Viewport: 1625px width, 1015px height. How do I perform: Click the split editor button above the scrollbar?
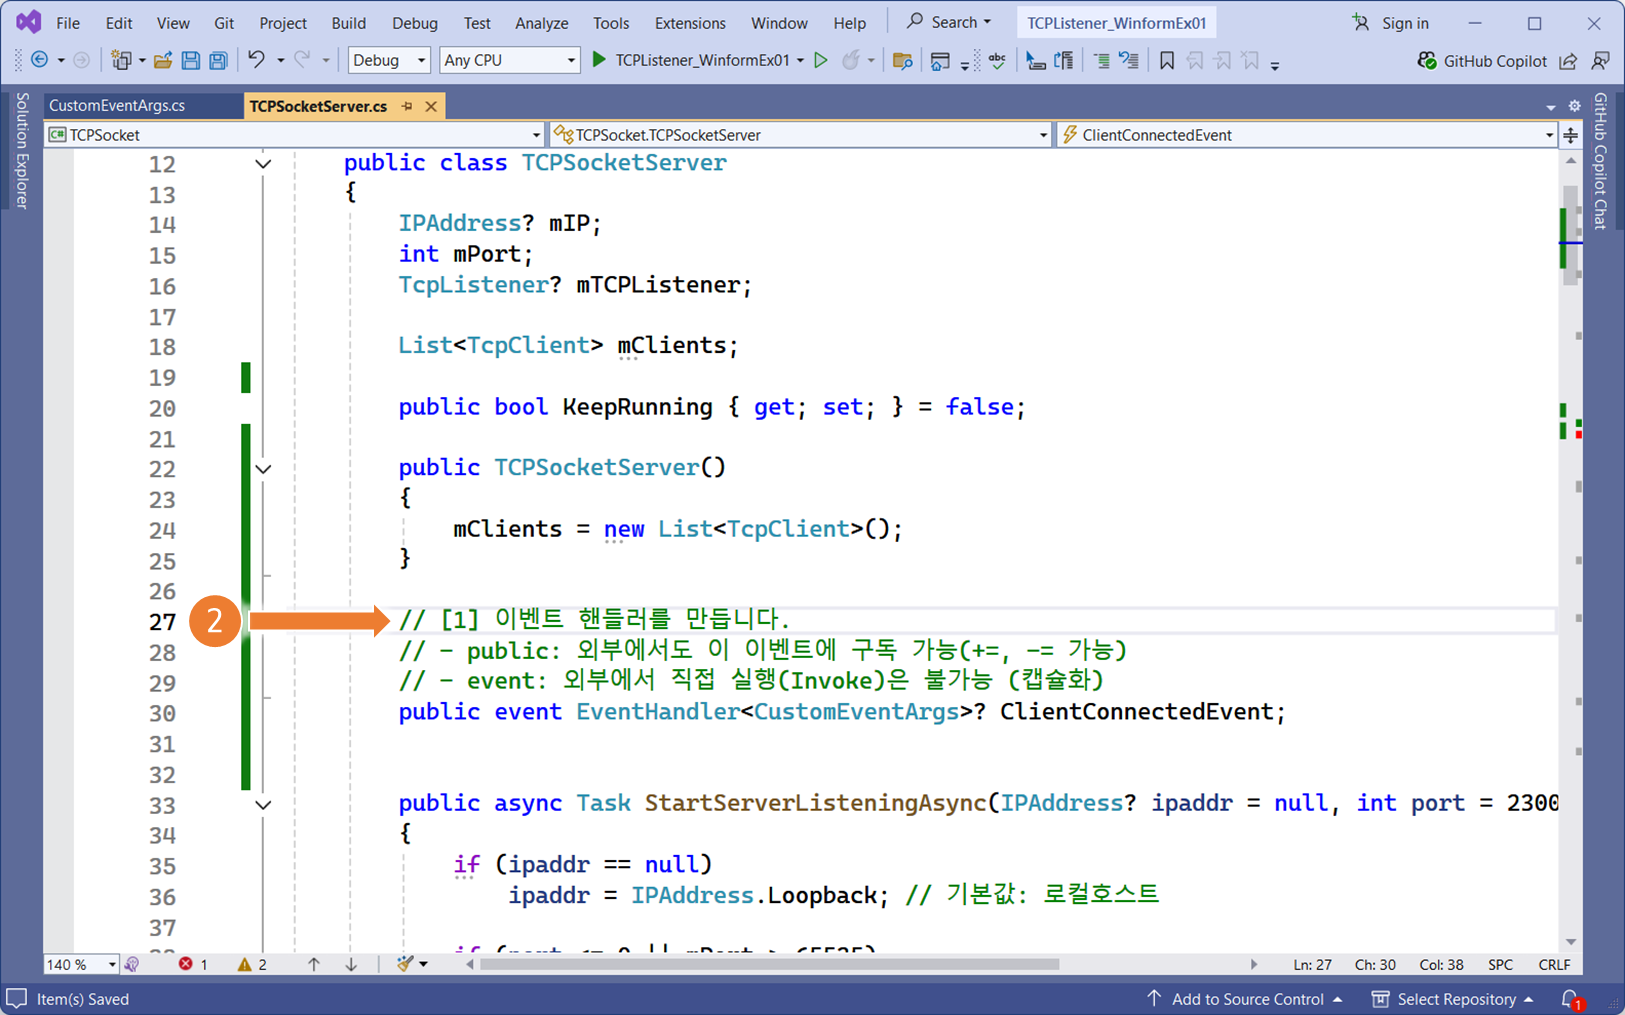pyautogui.click(x=1571, y=135)
